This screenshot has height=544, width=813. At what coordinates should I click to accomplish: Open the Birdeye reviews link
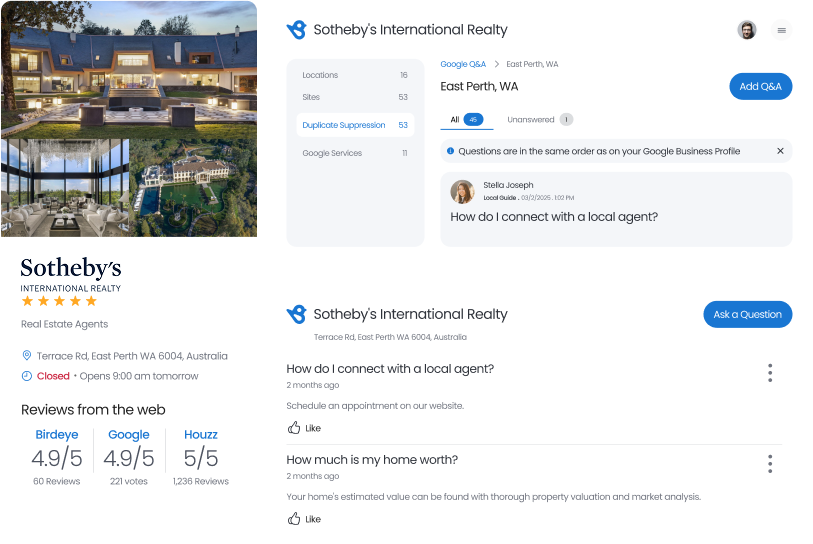click(57, 435)
